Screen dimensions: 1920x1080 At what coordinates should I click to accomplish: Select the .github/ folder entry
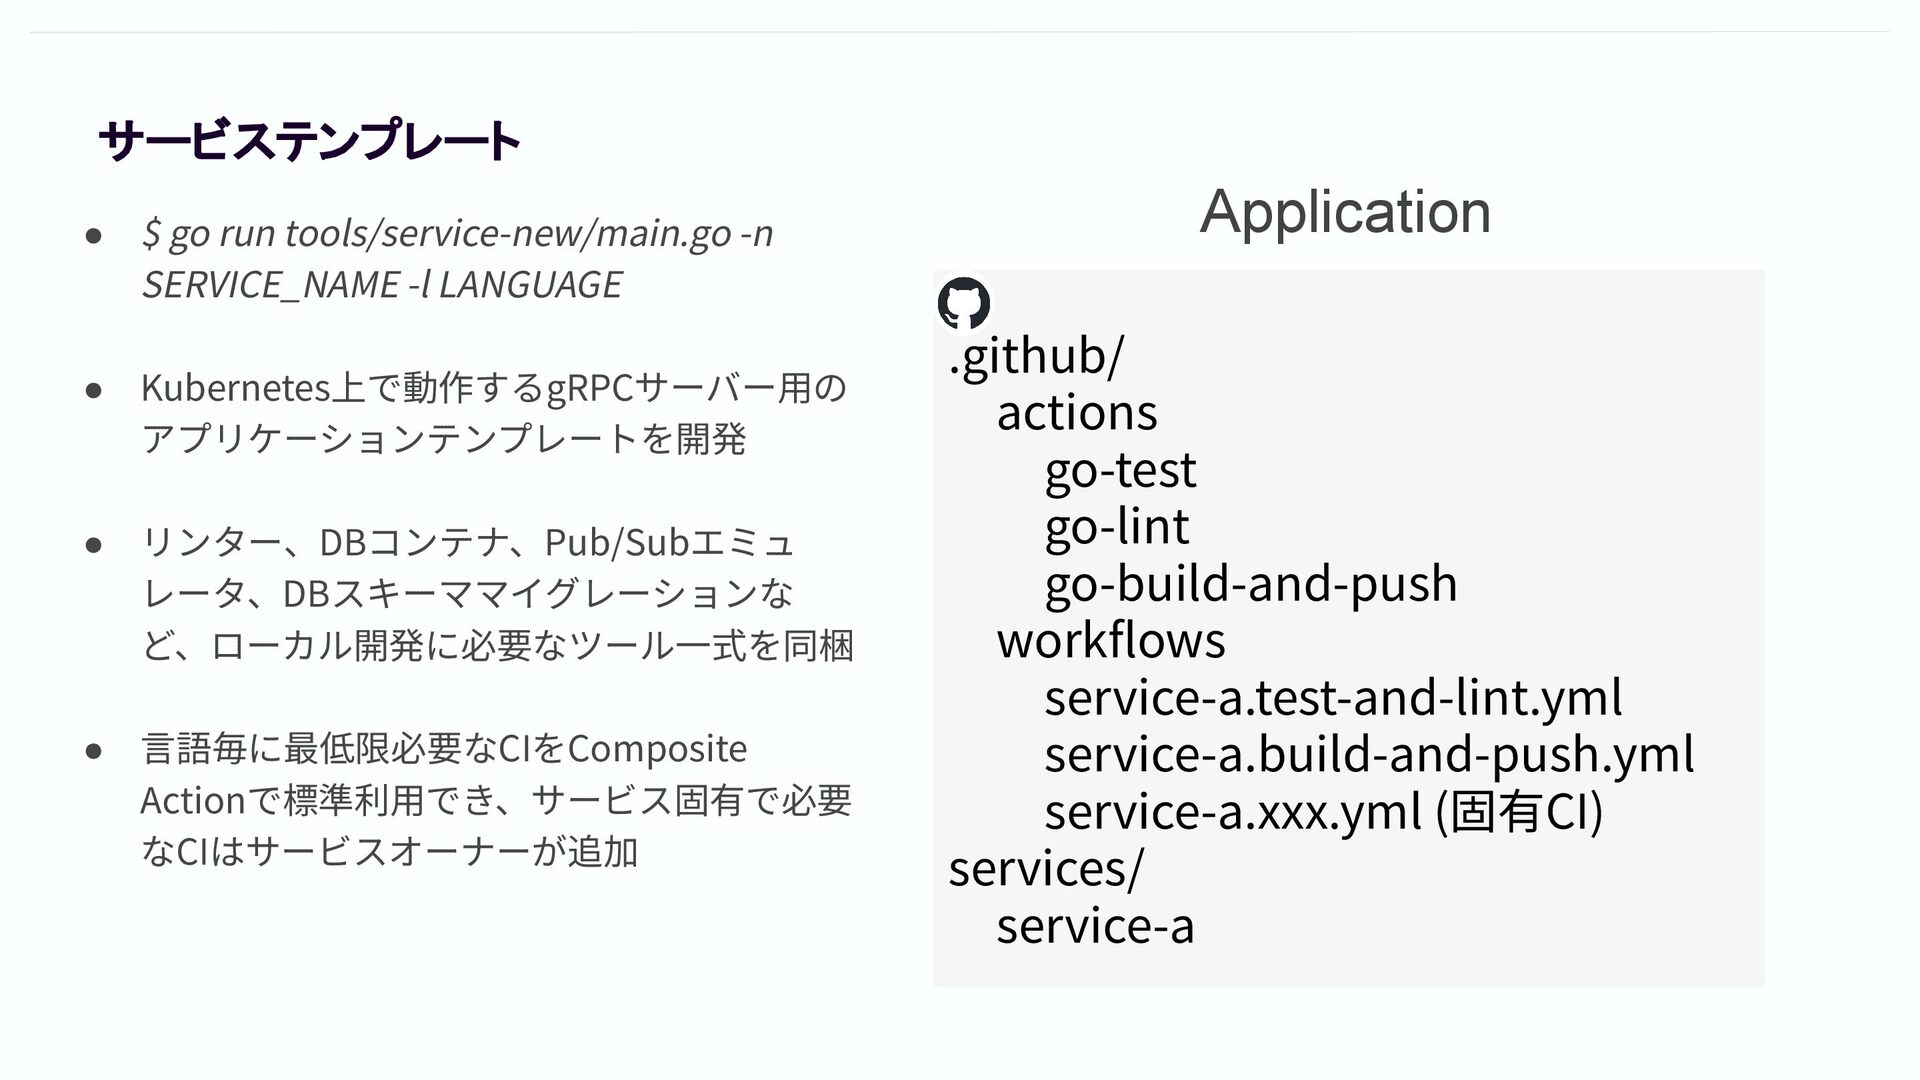(x=1036, y=357)
